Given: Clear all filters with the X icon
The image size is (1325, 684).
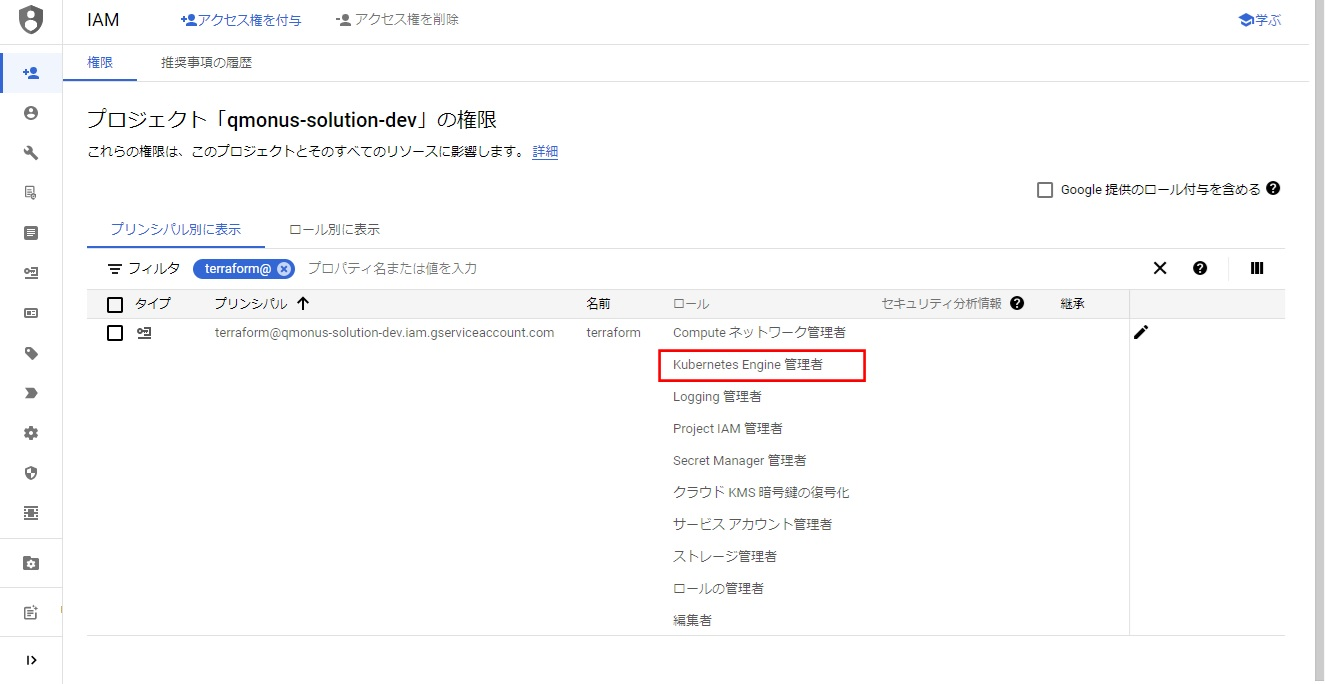Looking at the screenshot, I should tap(1160, 268).
